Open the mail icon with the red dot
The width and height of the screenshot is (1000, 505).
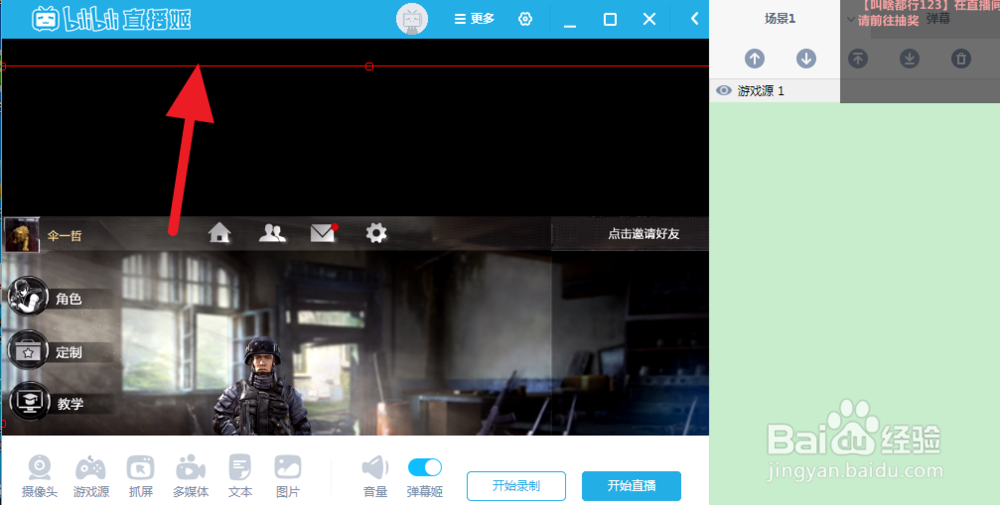[x=323, y=233]
